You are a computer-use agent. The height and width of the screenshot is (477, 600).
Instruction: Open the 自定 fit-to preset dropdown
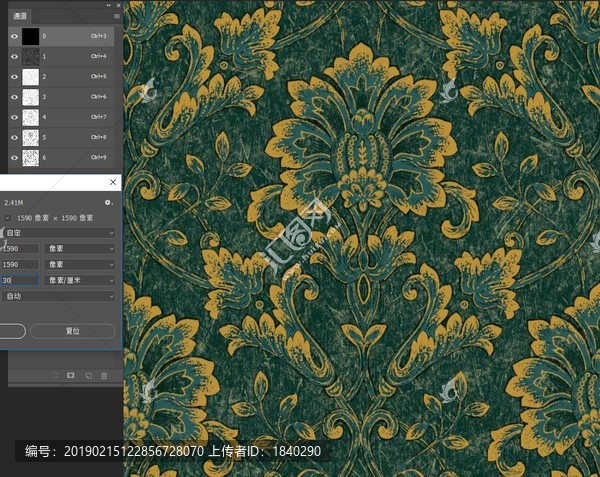59,233
